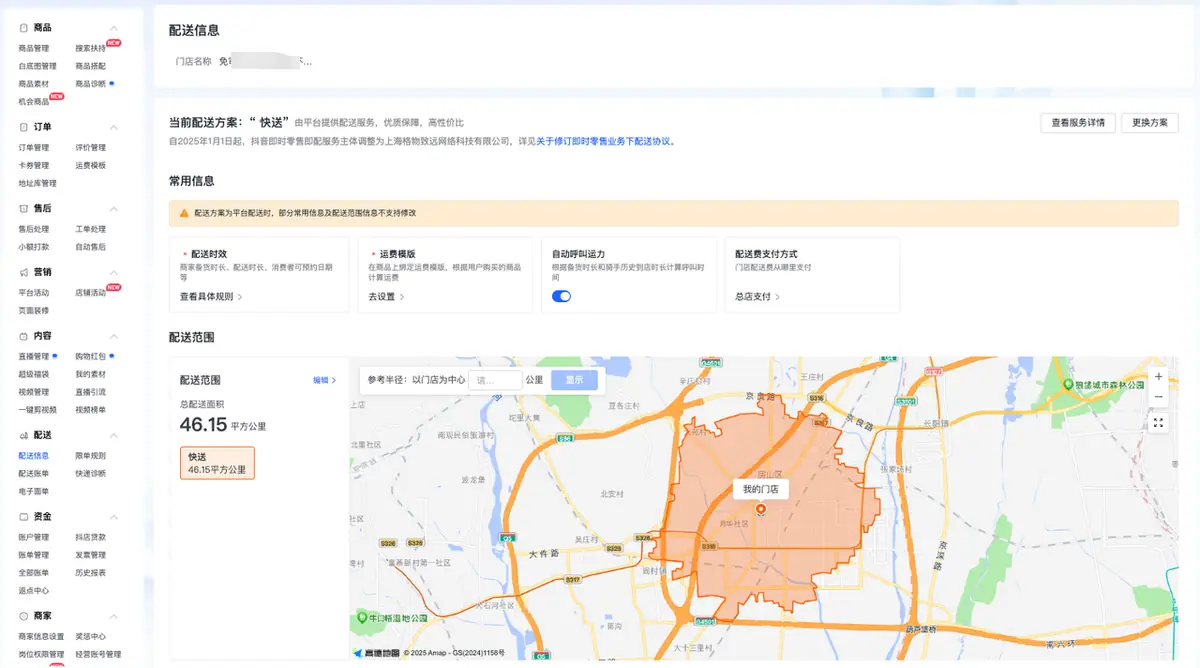The width and height of the screenshot is (1200, 668).
Task: Open the map in fullscreen mode
Action: coord(1159,423)
